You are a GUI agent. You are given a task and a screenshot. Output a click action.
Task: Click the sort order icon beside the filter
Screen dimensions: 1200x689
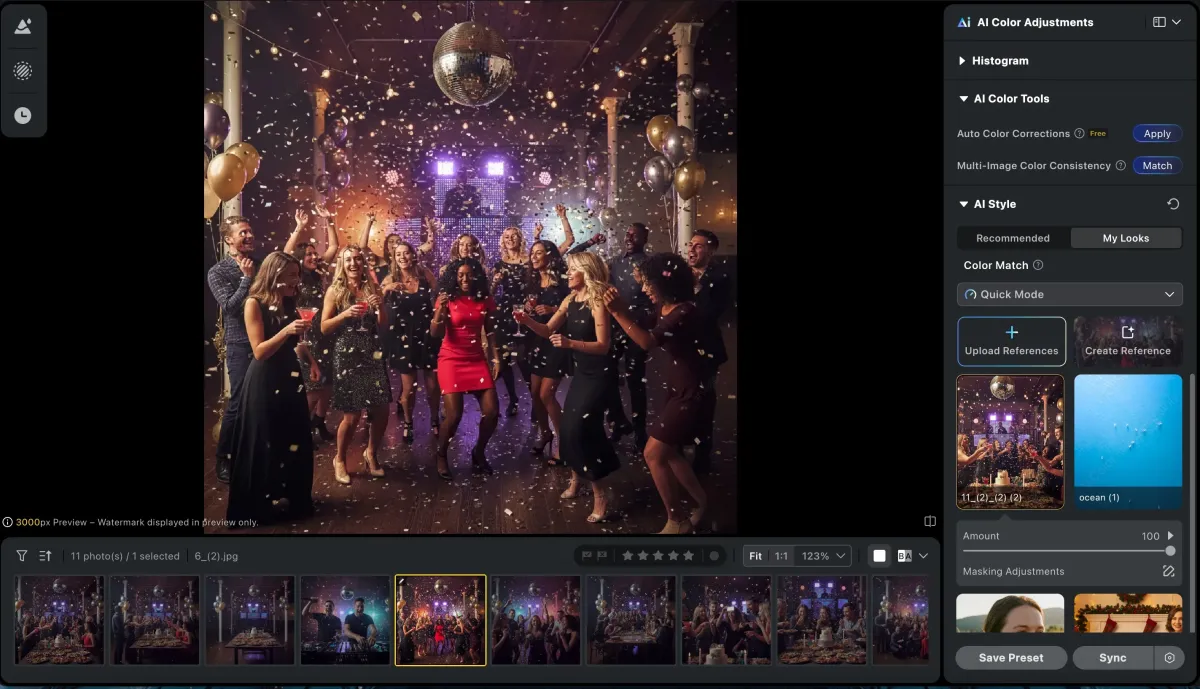pos(45,556)
